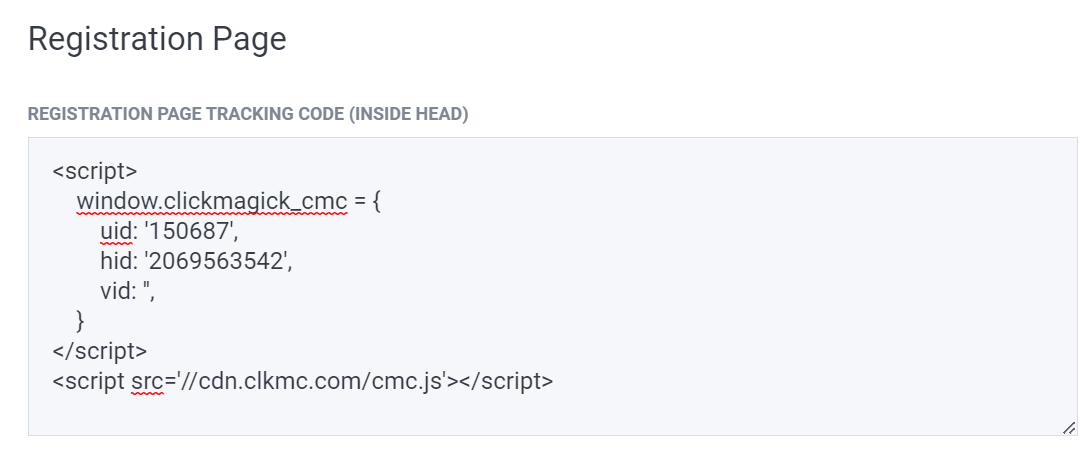Click the opening curly brace after equals sign
Viewport: 1091px width, 451px height.
click(376, 201)
